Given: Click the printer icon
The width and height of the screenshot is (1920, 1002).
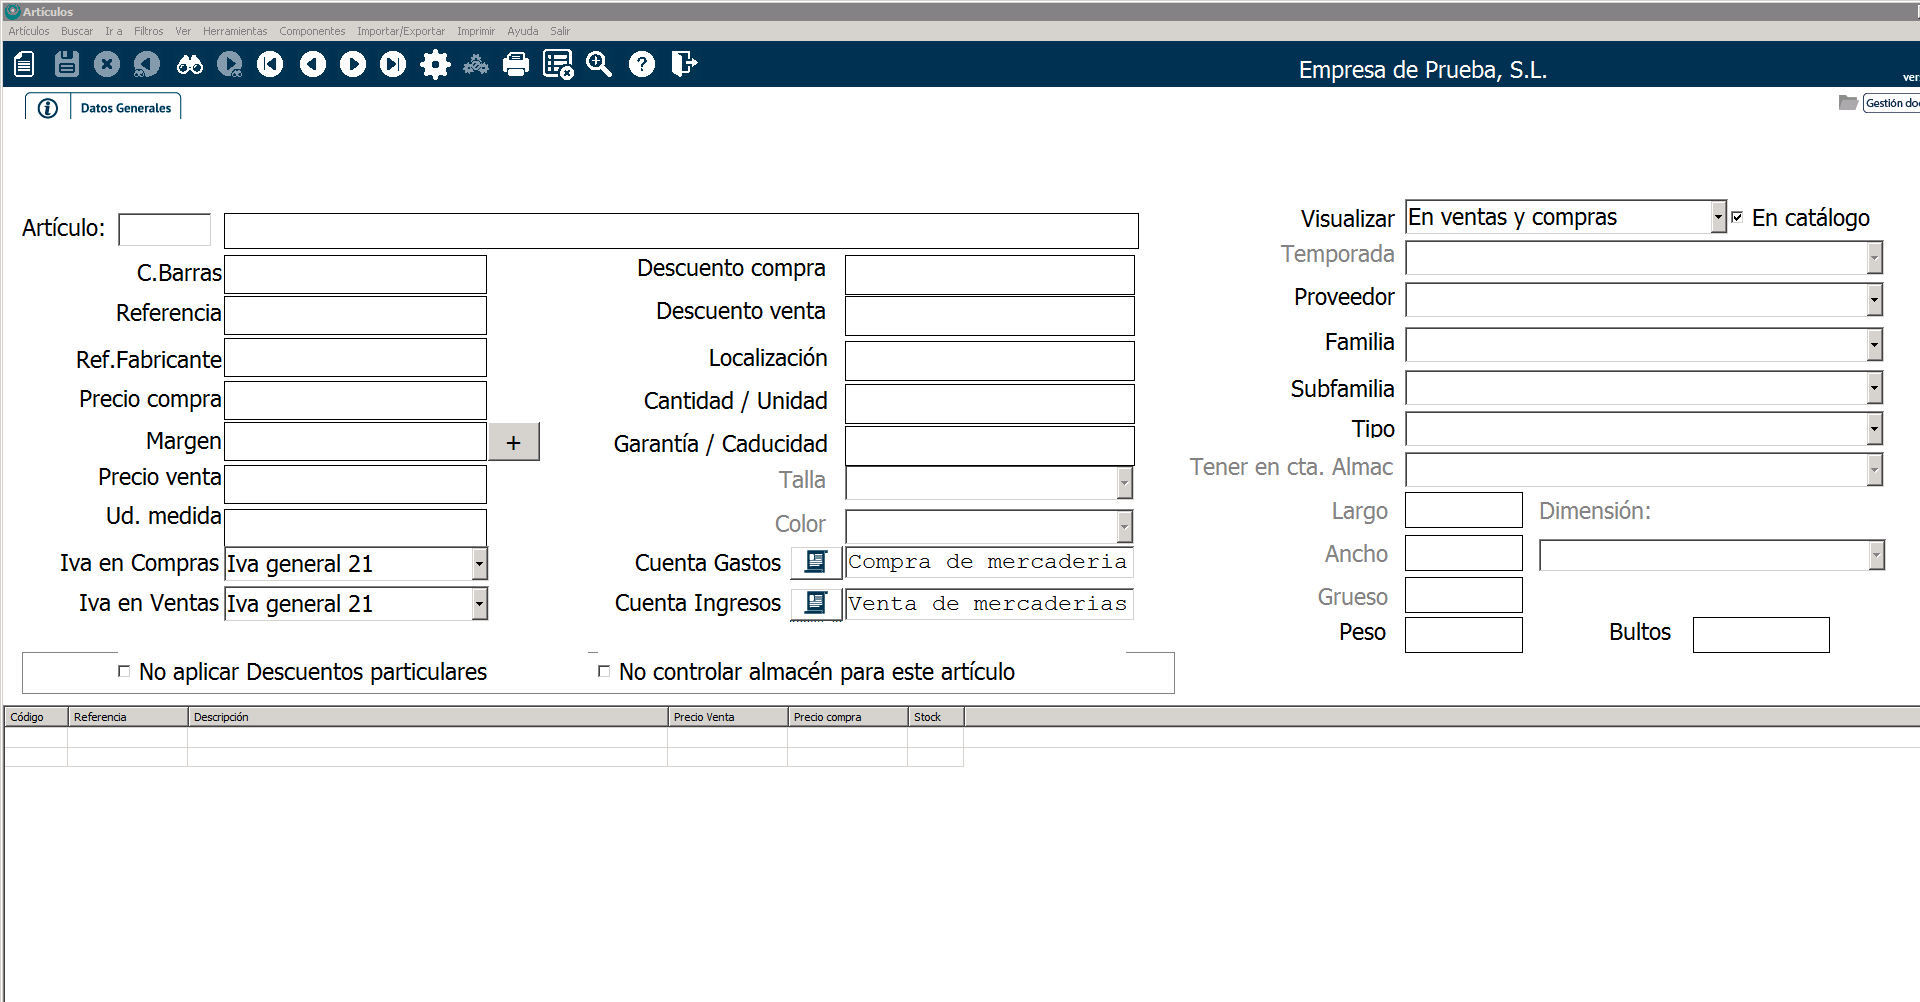Looking at the screenshot, I should (516, 65).
